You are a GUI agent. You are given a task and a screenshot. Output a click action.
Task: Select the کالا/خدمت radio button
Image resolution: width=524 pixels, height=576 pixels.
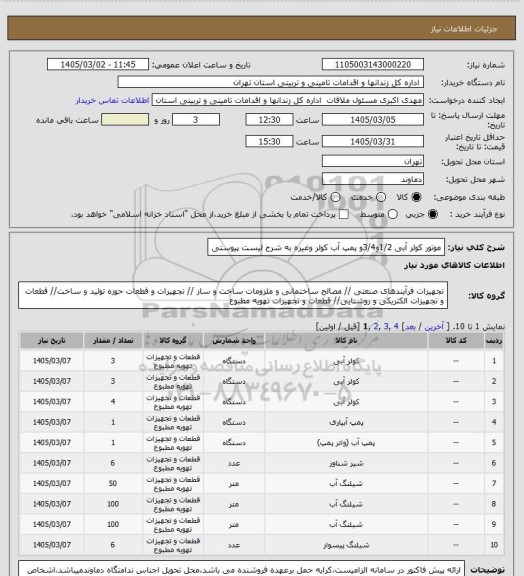click(x=335, y=197)
